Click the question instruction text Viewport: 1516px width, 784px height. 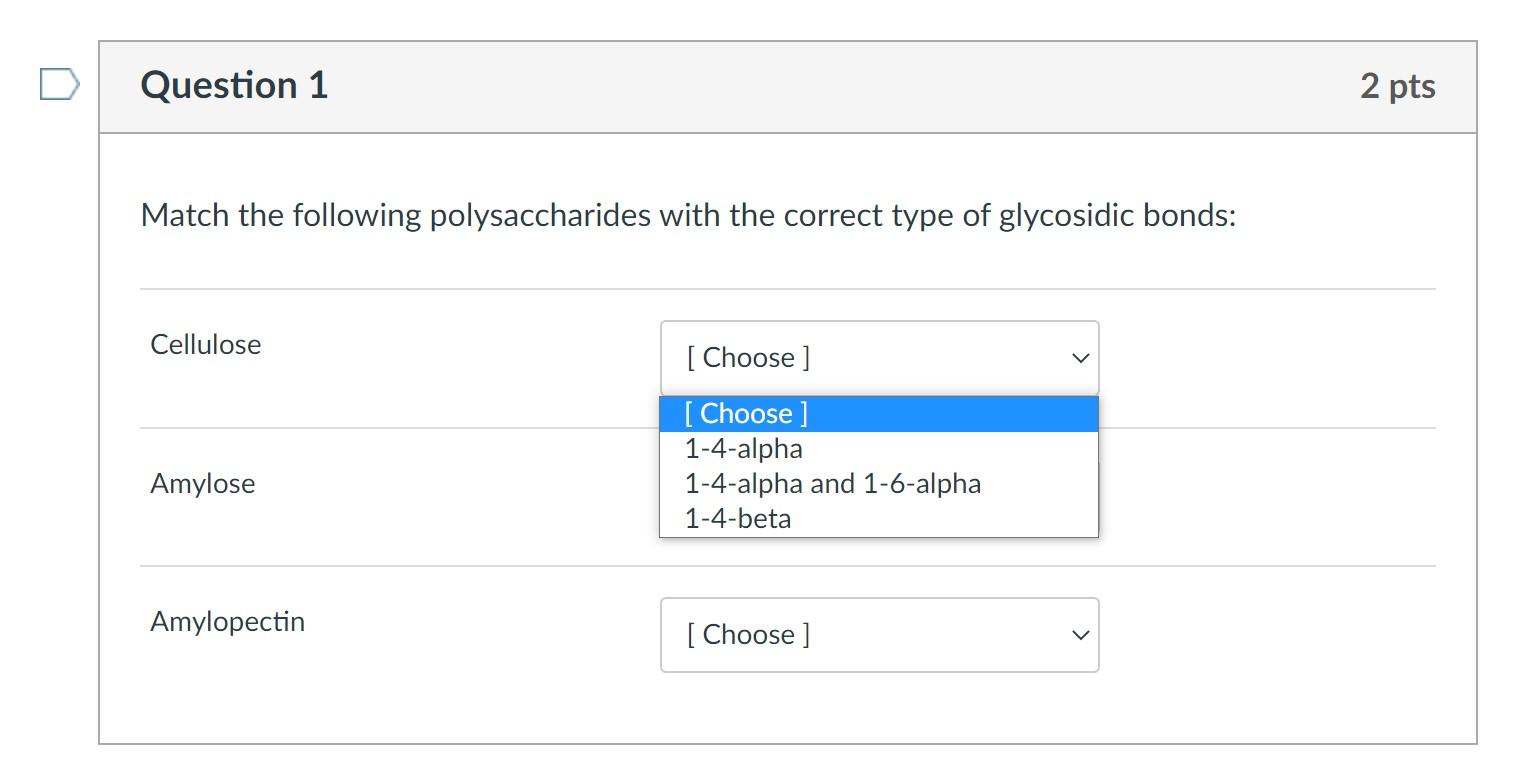pos(688,214)
